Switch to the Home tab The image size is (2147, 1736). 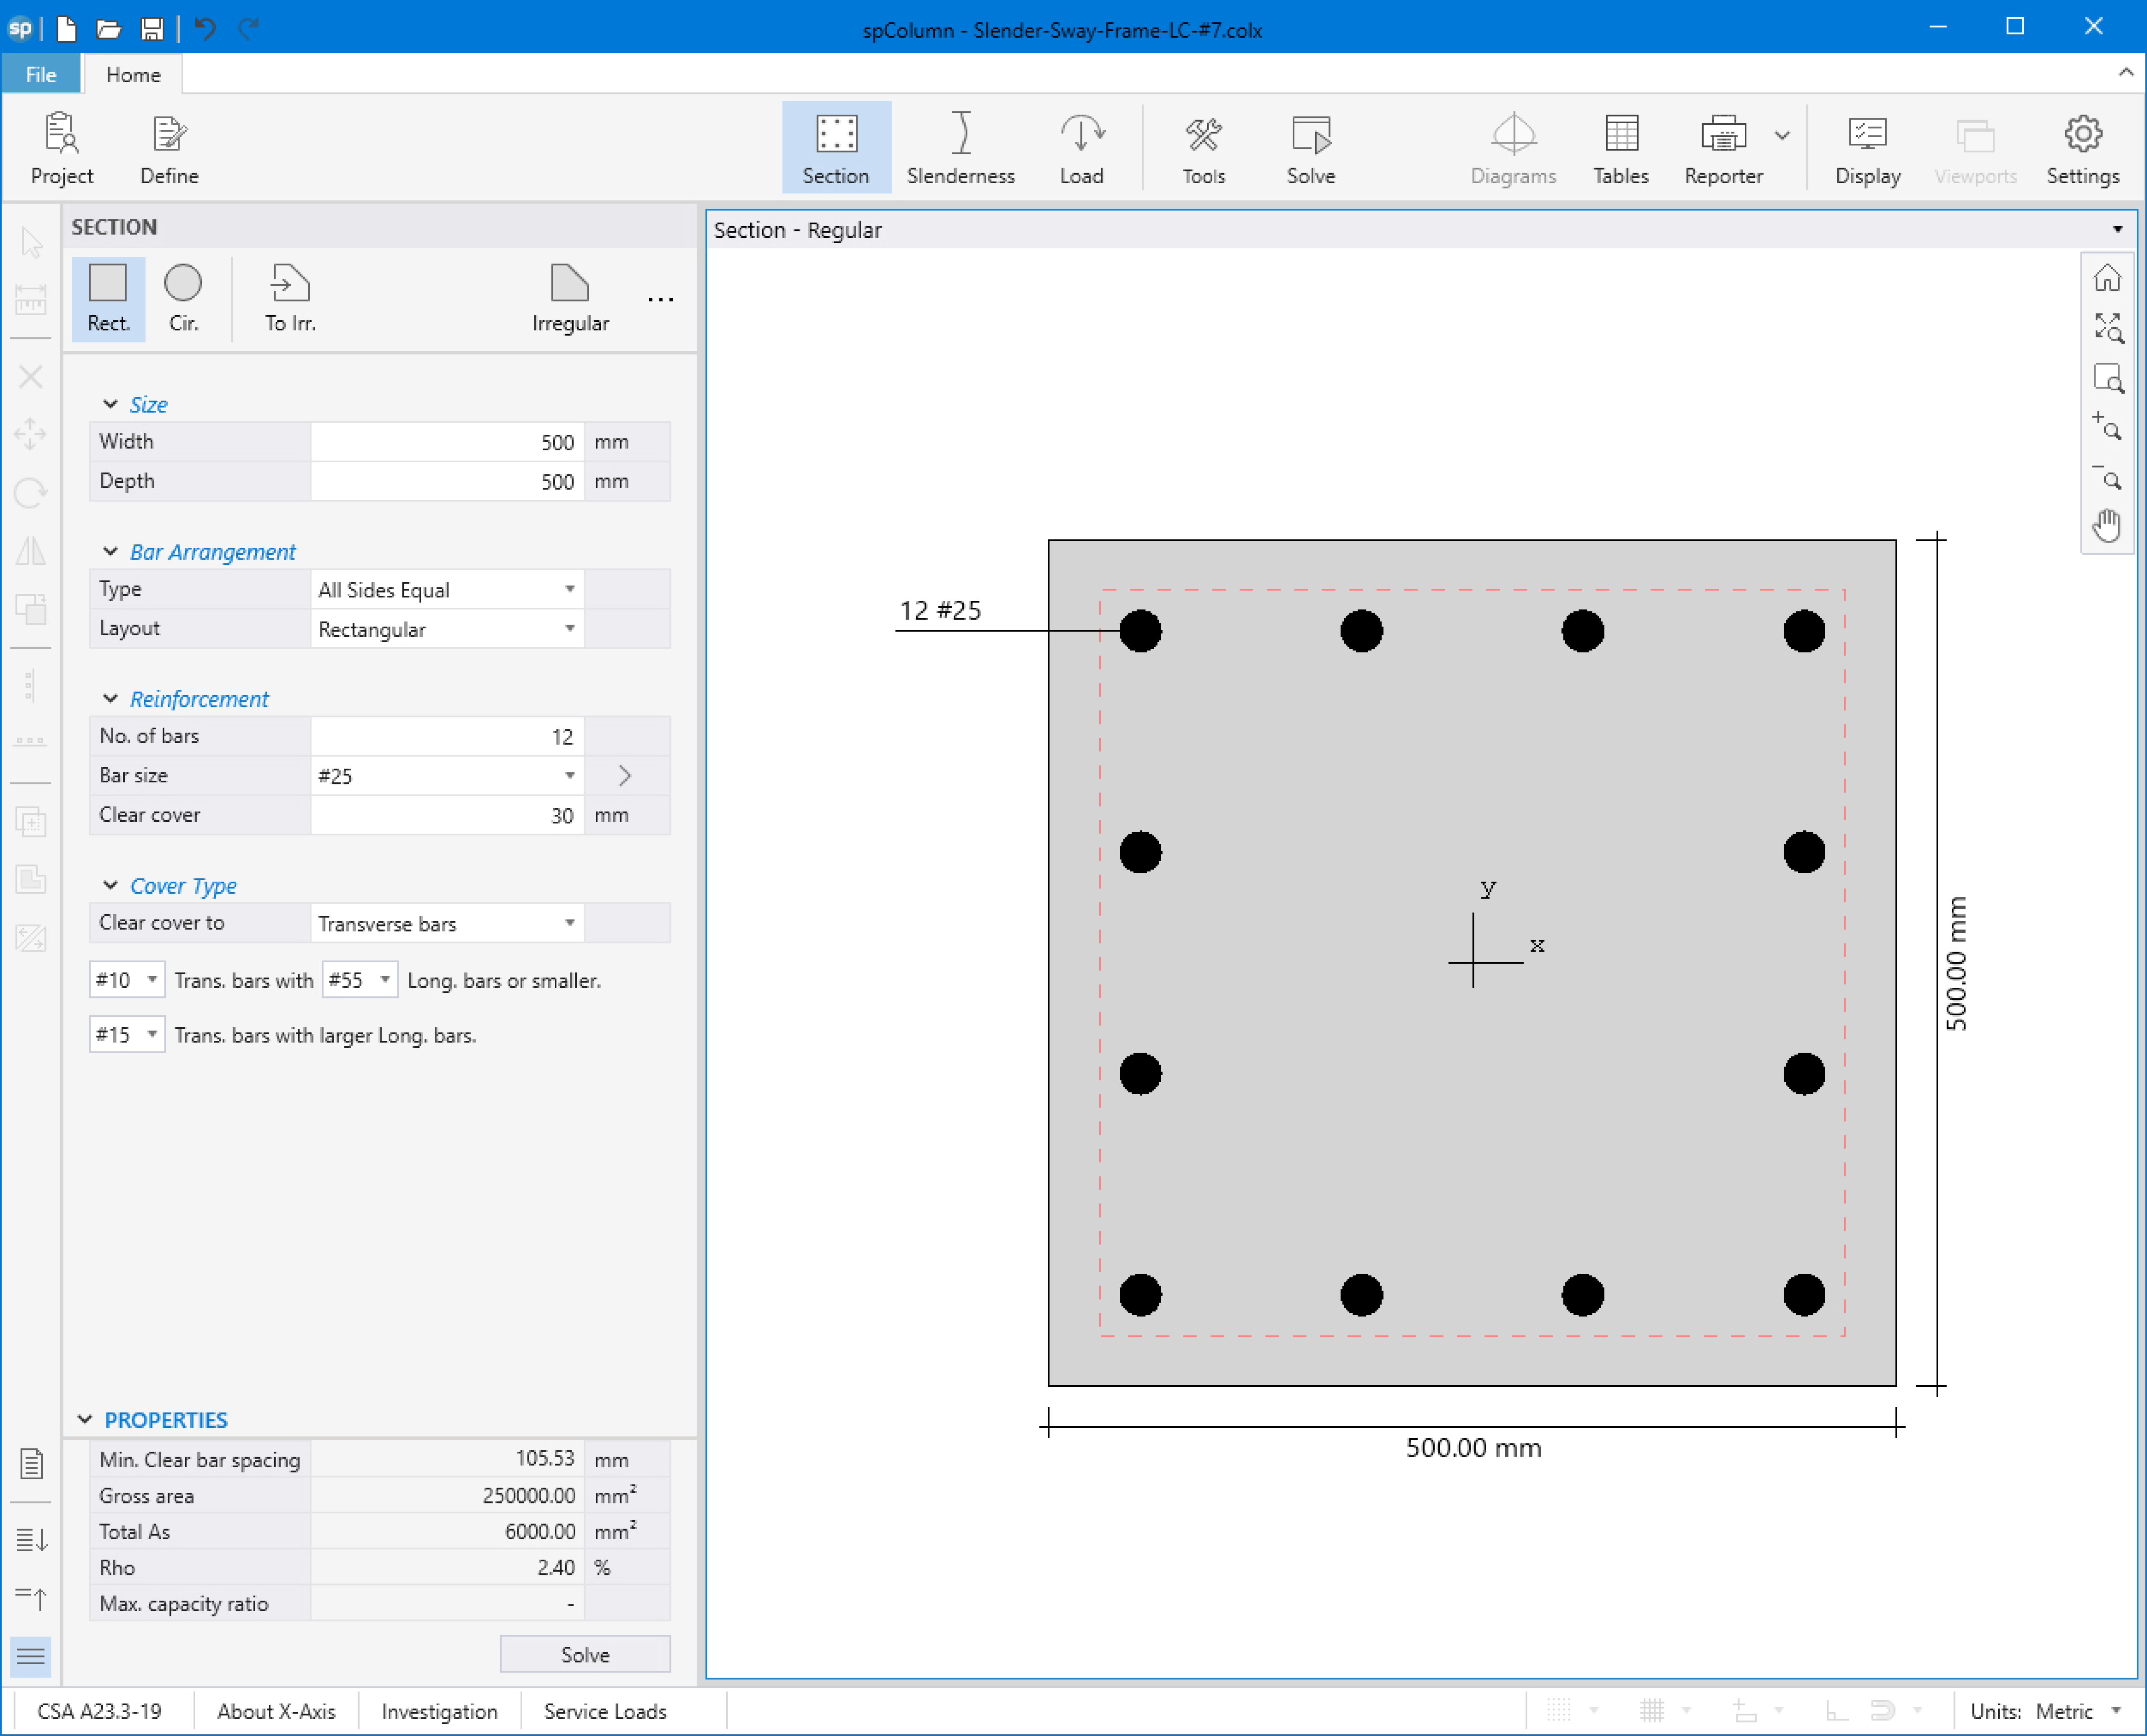(x=133, y=74)
